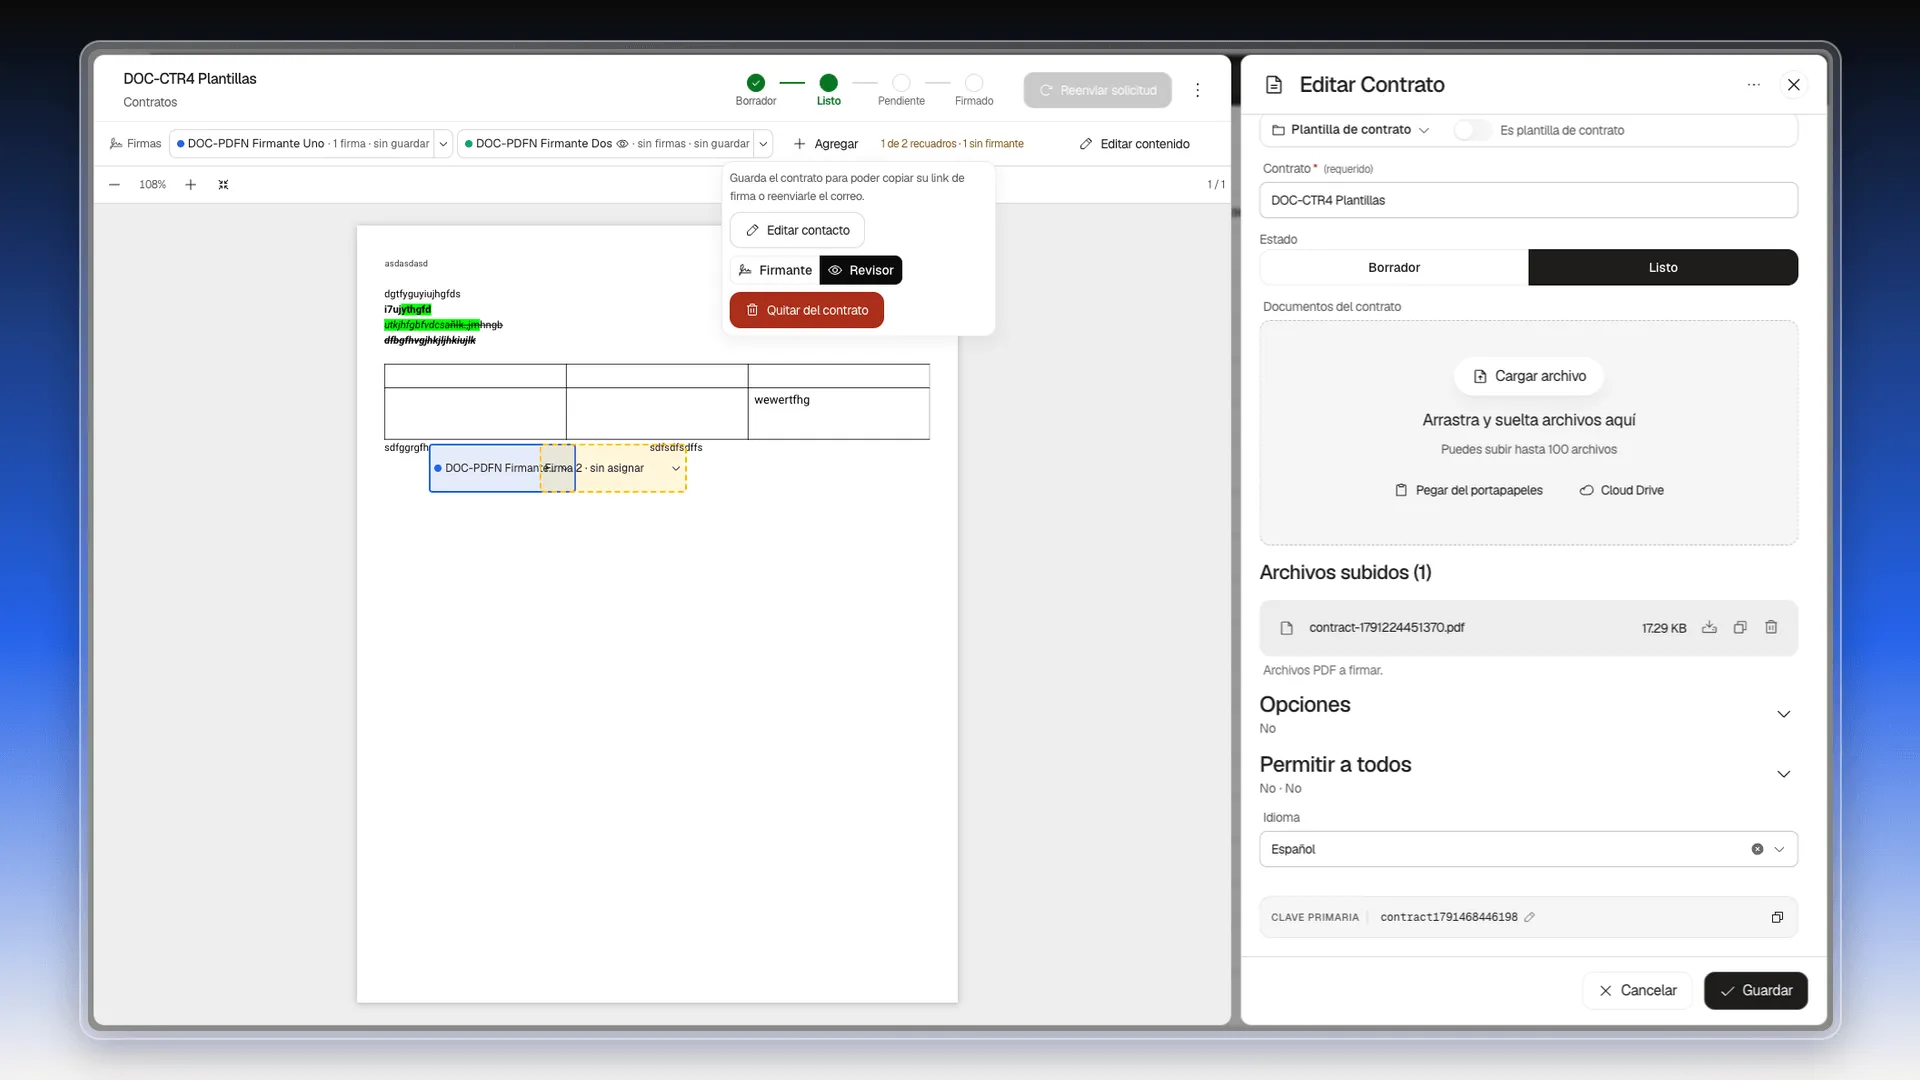Viewport: 1920px width, 1080px height.
Task: Set Estado to Borrador
Action: [x=1394, y=268]
